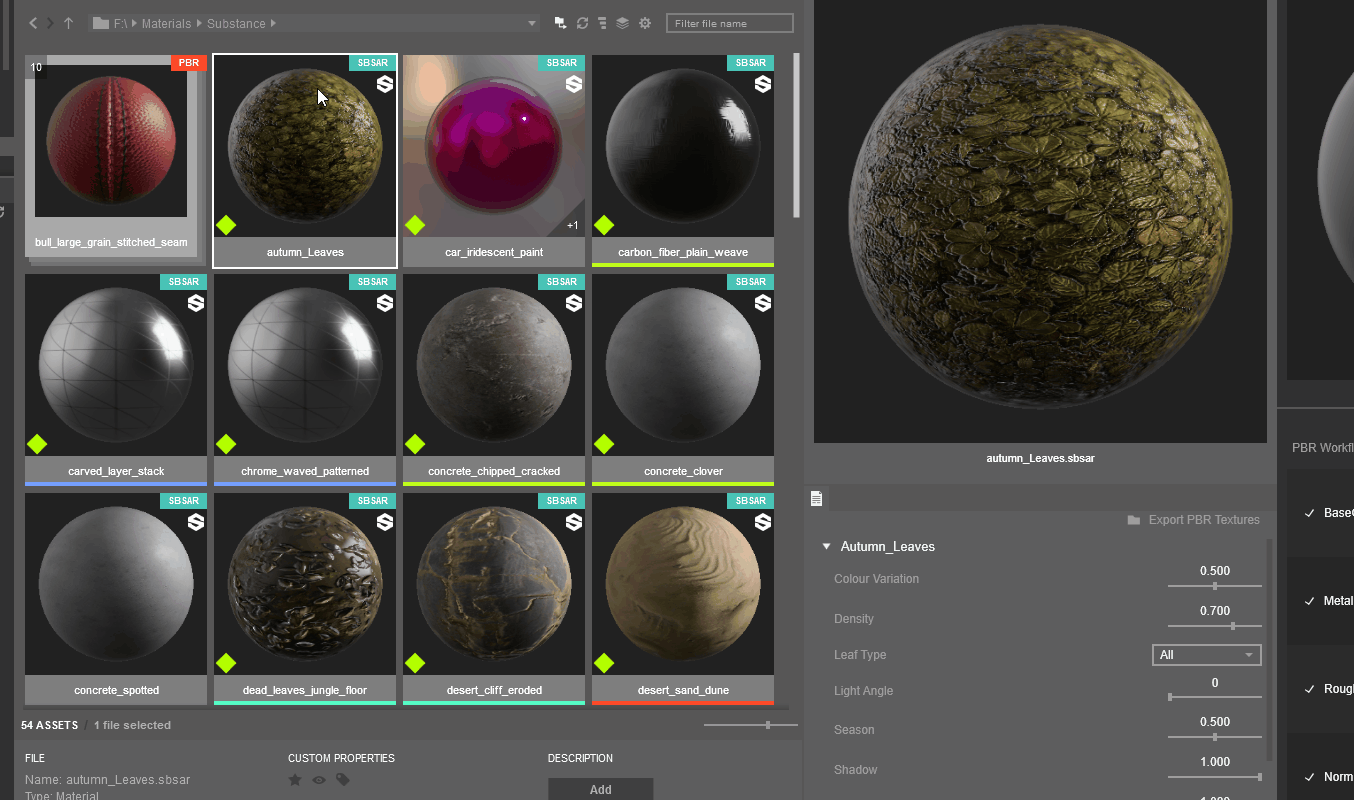Adjust the Density slider
Screen dimensions: 1354x800
click(x=1214, y=626)
